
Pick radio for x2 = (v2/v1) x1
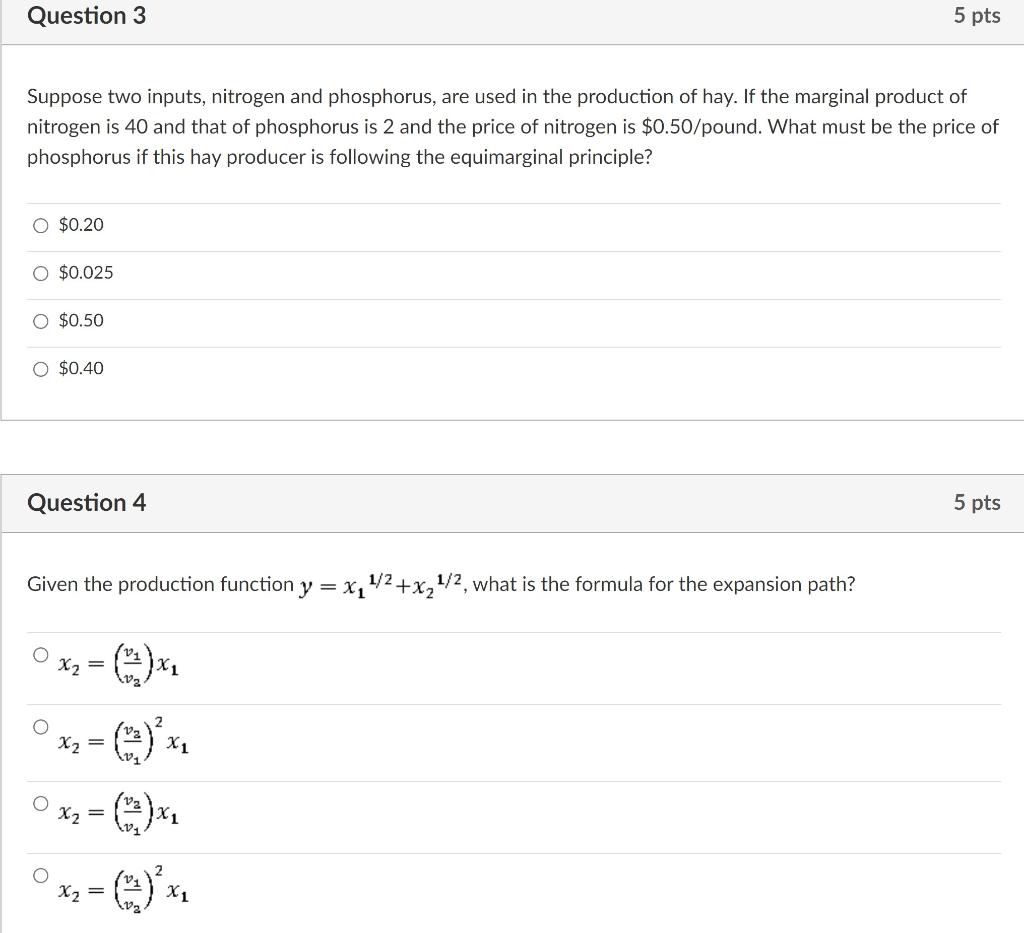point(40,803)
